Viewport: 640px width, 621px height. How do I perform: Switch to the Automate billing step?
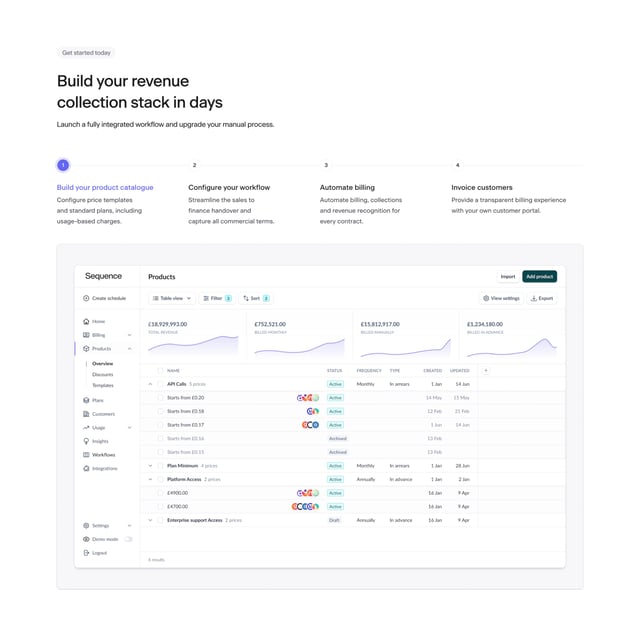[347, 187]
